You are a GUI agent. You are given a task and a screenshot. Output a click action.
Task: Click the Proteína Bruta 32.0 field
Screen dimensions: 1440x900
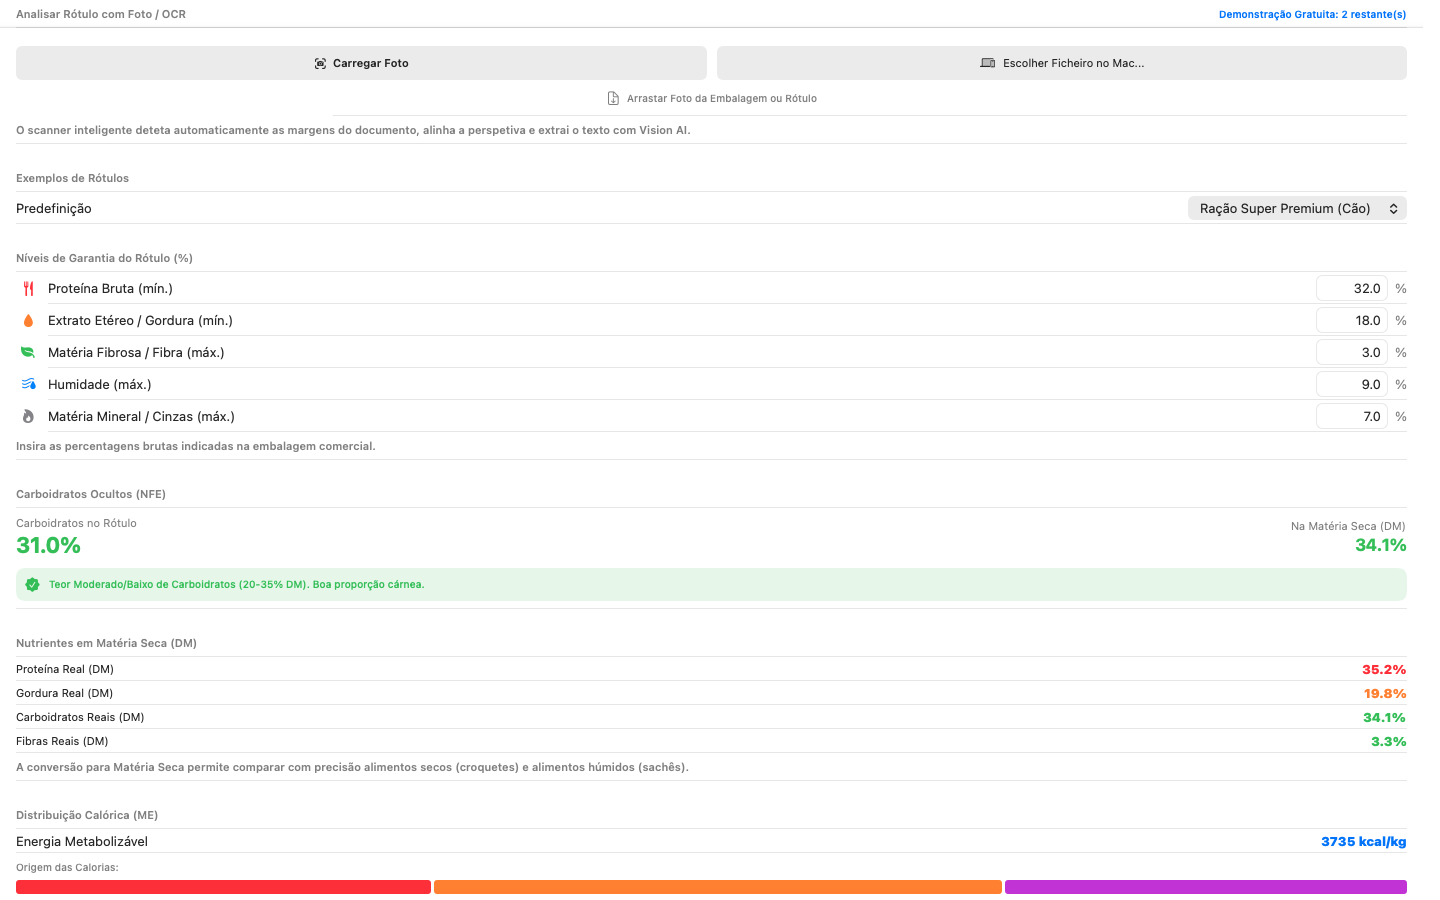click(x=1352, y=288)
